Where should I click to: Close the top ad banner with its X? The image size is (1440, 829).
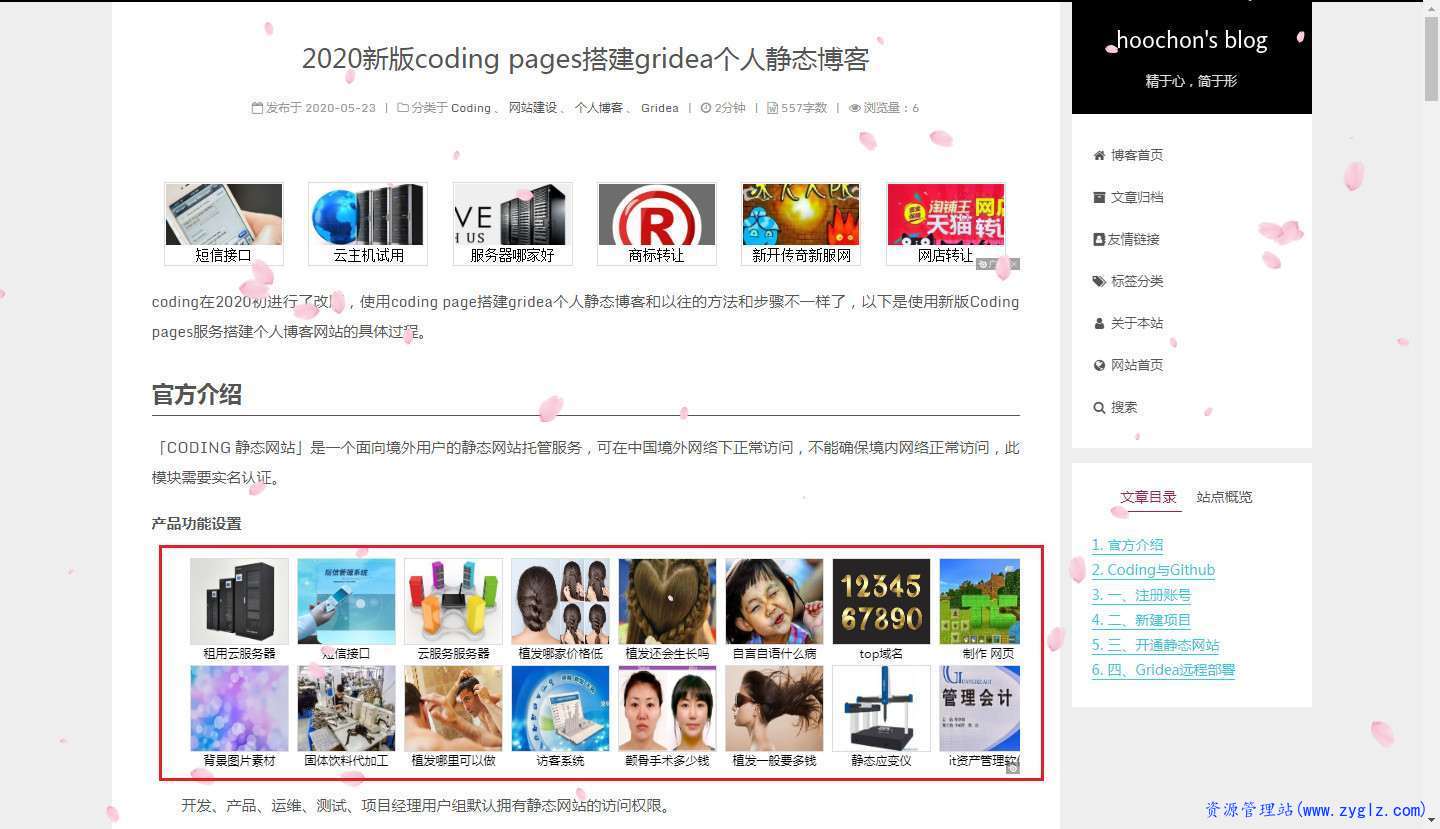1013,264
